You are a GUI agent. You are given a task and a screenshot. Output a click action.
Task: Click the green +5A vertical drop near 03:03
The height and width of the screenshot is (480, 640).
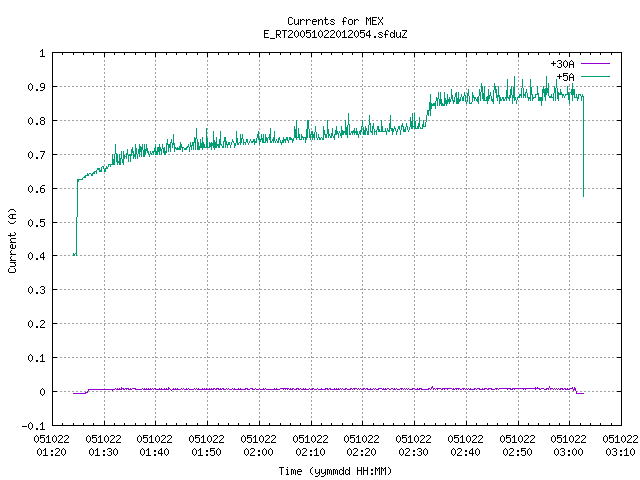coord(583,147)
